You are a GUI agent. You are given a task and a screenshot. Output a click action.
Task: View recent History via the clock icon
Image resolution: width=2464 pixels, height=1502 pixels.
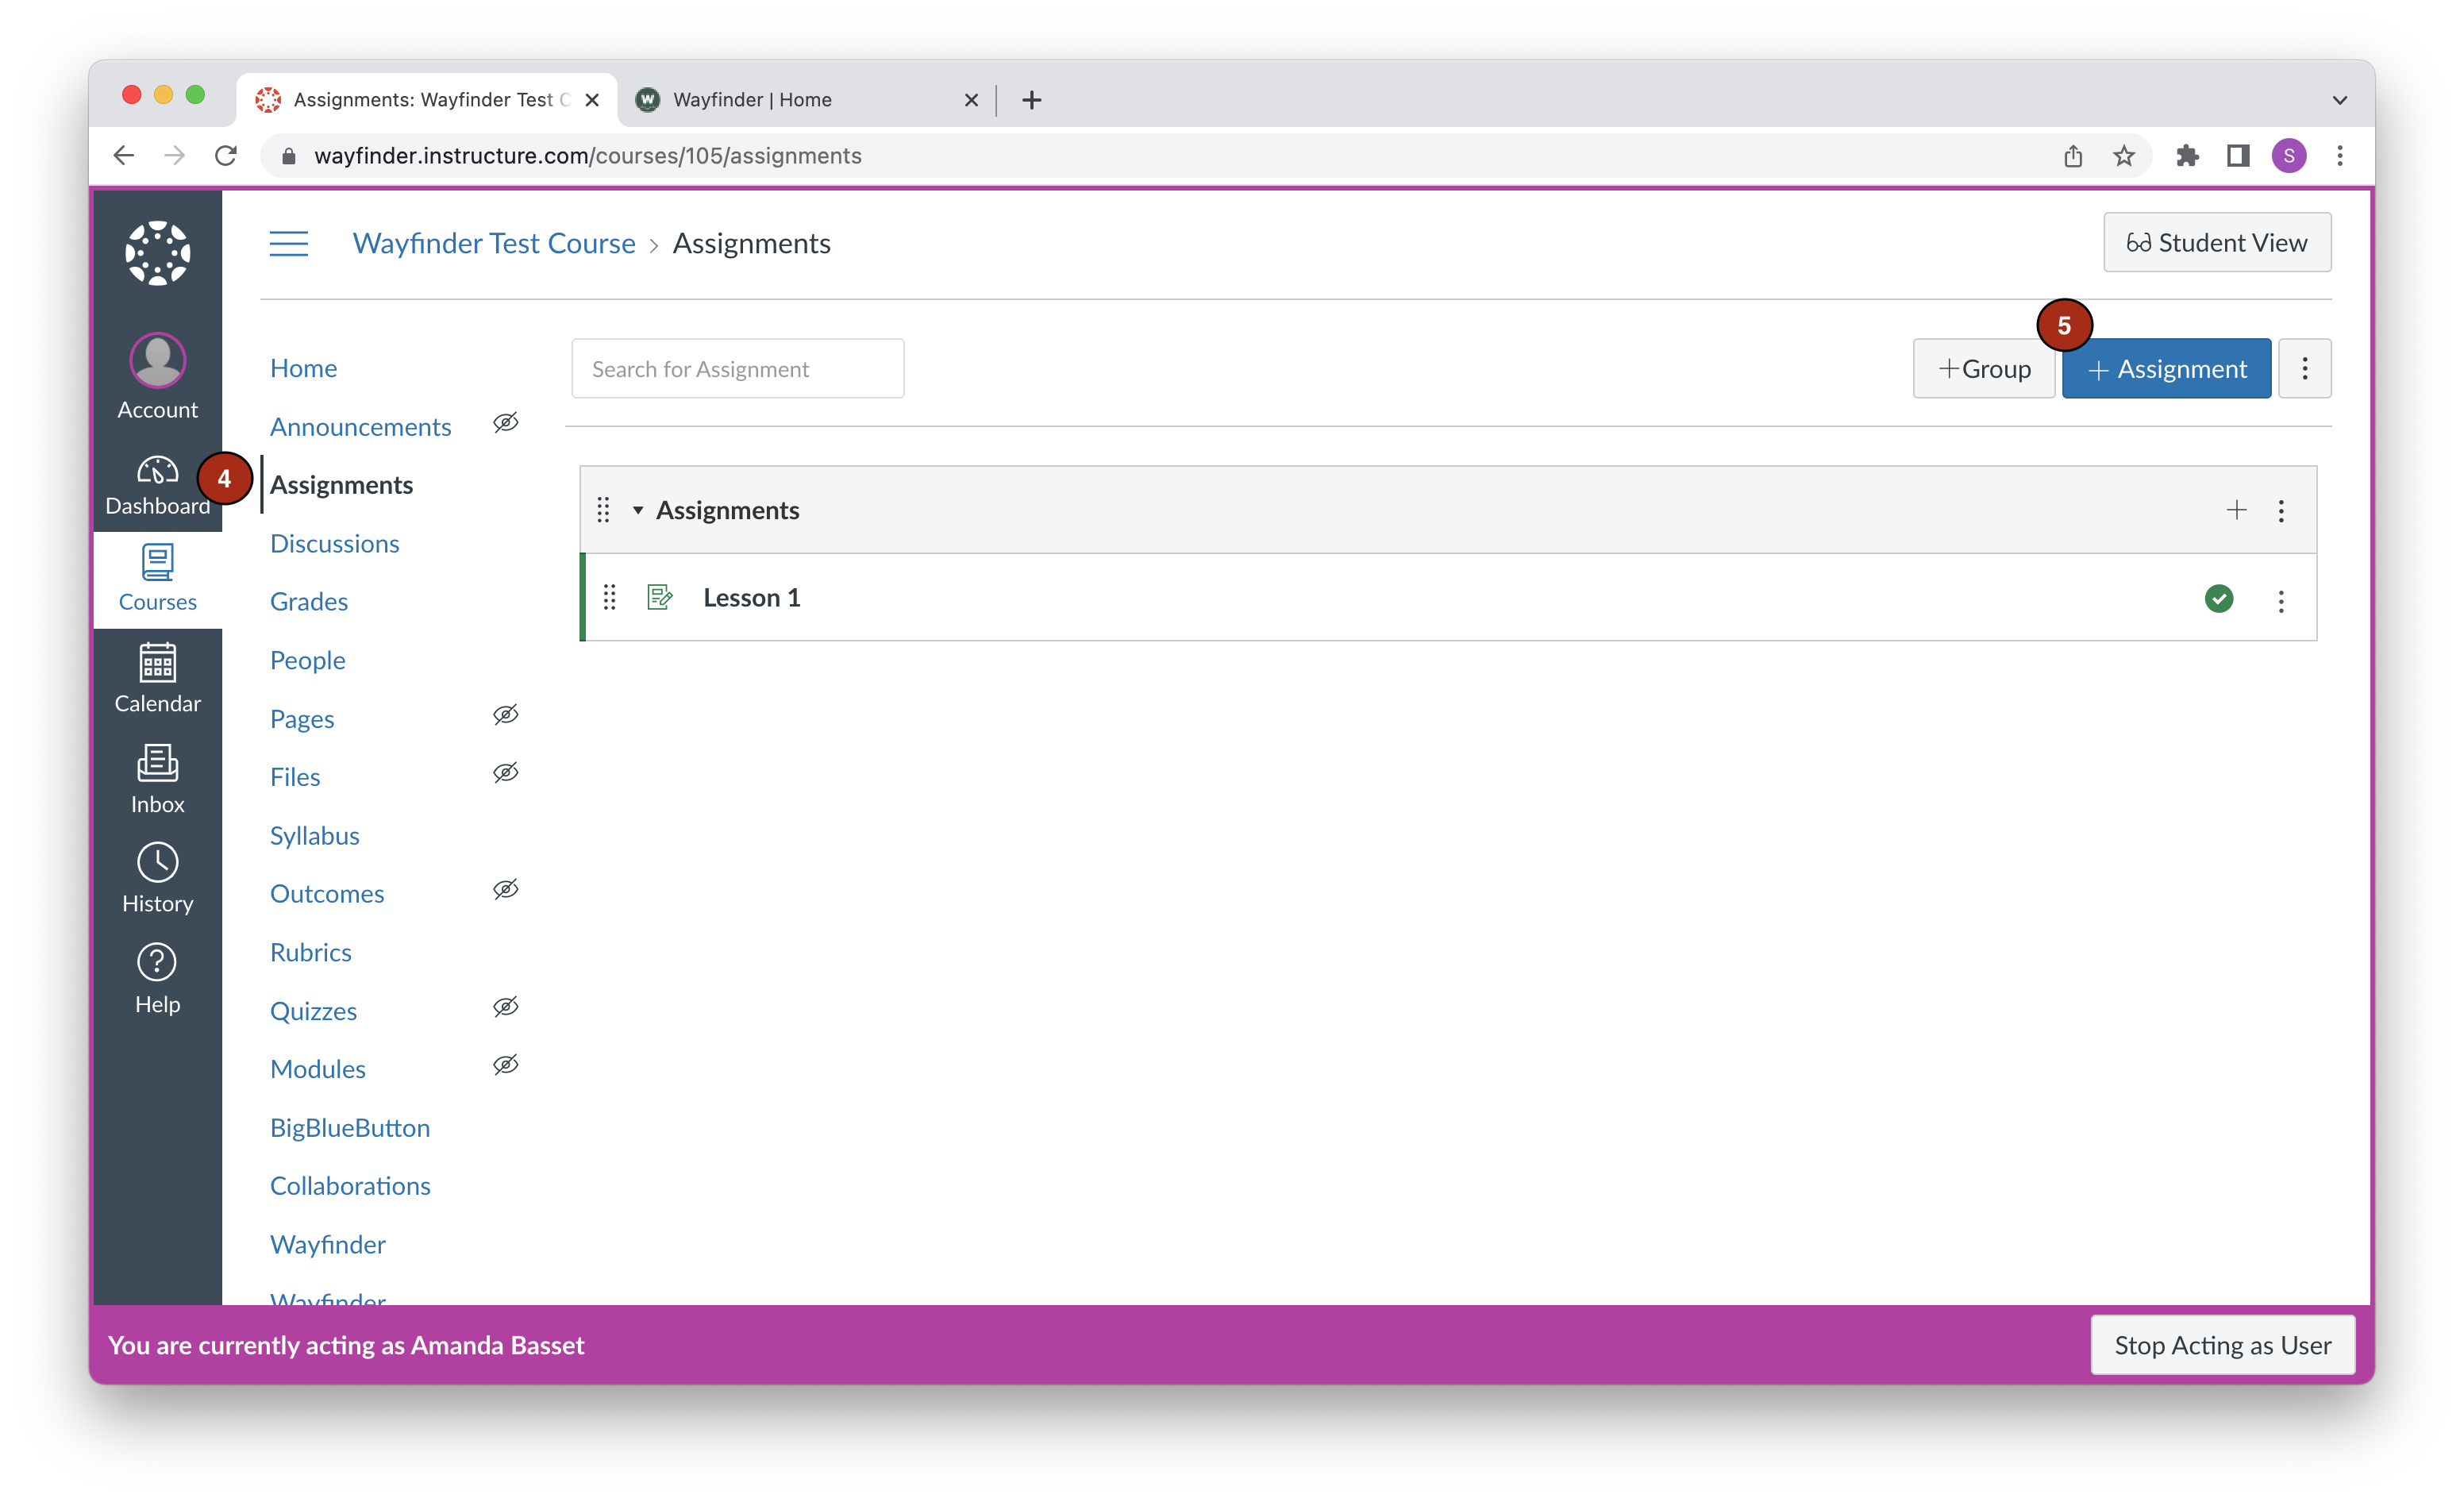pos(157,878)
